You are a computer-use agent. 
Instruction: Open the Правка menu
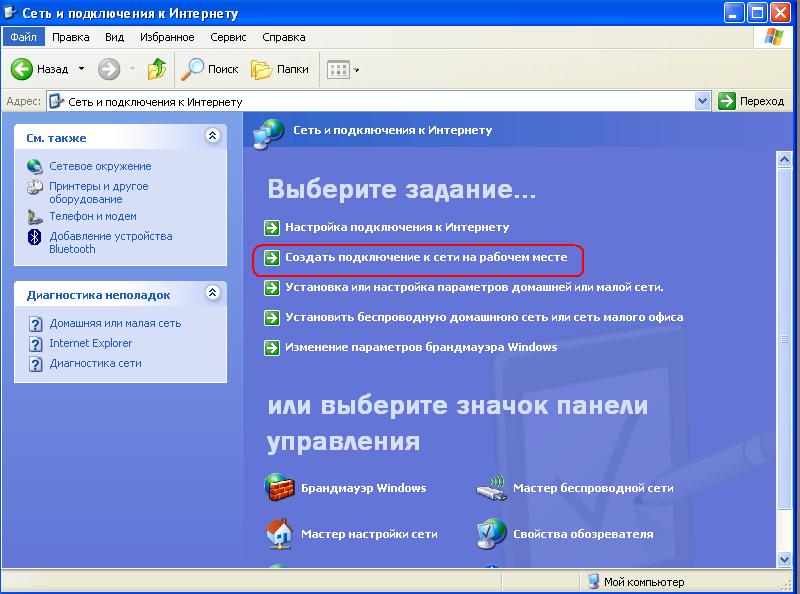tap(70, 37)
